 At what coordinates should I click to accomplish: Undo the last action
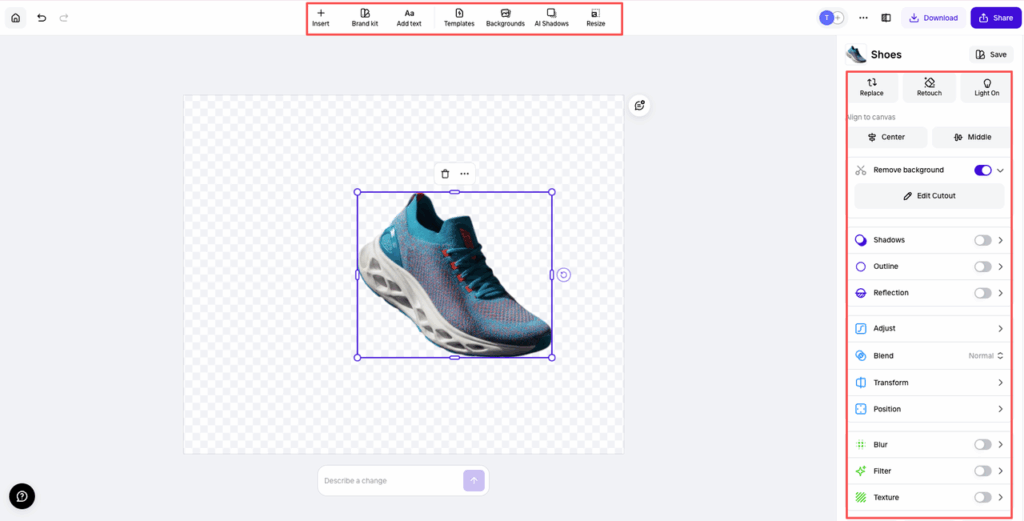point(42,18)
